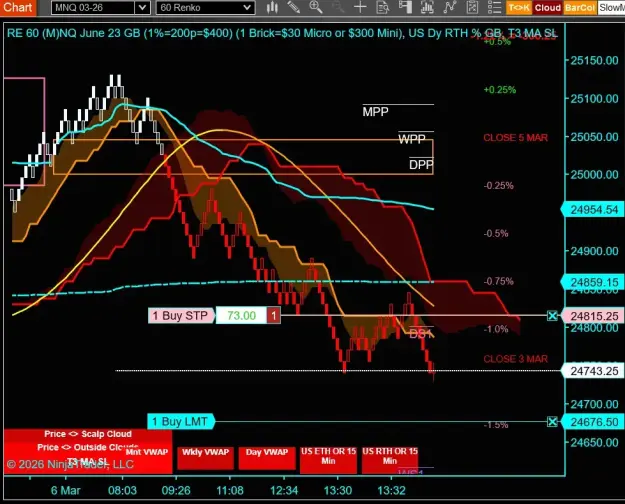
Task: Click the Mnt VWAP button
Action: [147, 452]
